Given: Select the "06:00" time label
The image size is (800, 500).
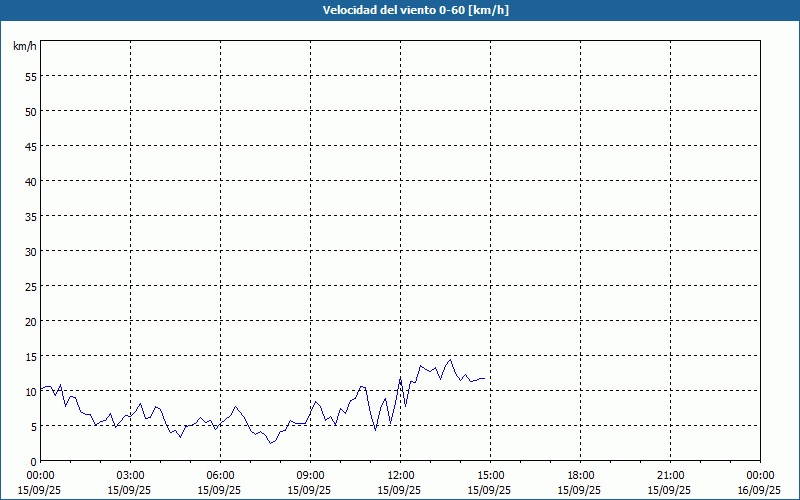Looking at the screenshot, I should [x=220, y=476].
